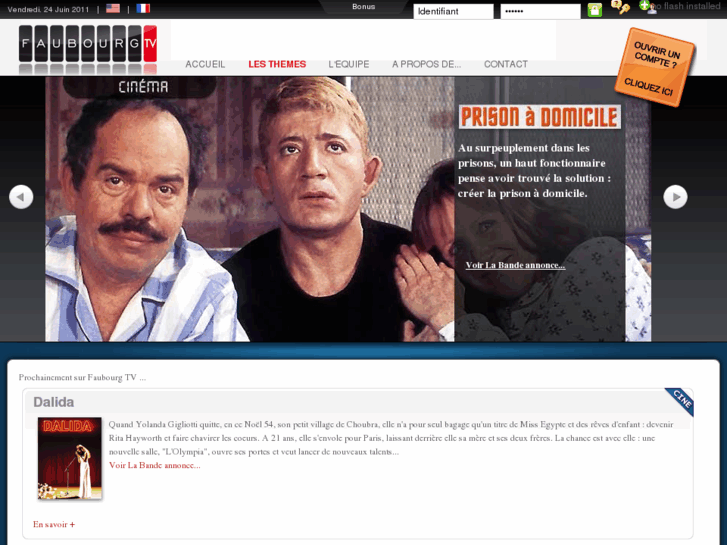Click the Dalida poster thumbnail

tap(70, 458)
